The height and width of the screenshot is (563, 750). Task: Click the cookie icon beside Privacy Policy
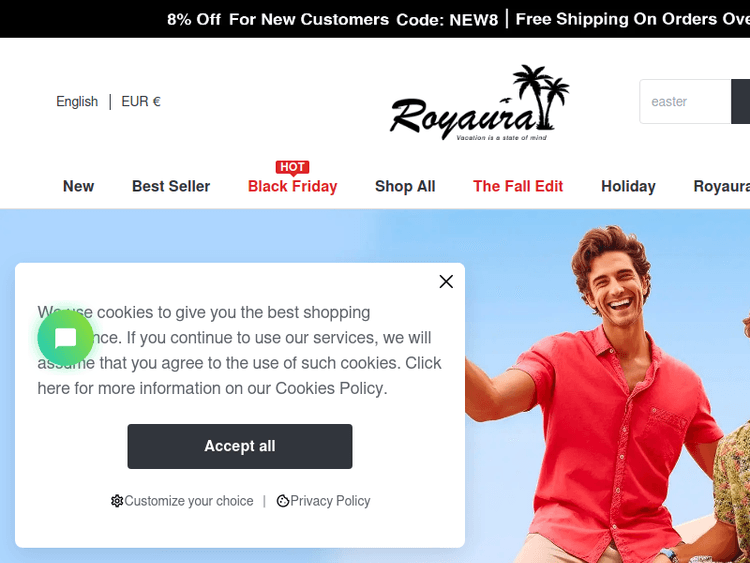pyautogui.click(x=283, y=501)
